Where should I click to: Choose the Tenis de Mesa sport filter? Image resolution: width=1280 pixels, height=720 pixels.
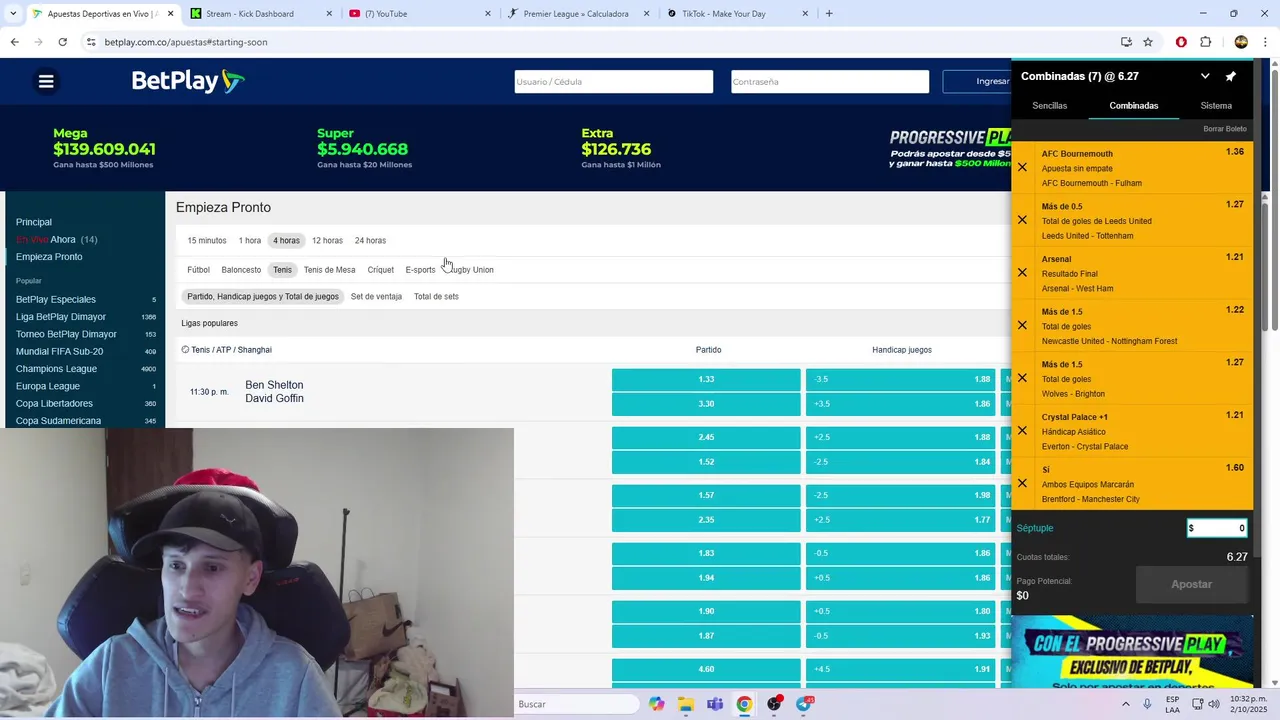click(329, 270)
